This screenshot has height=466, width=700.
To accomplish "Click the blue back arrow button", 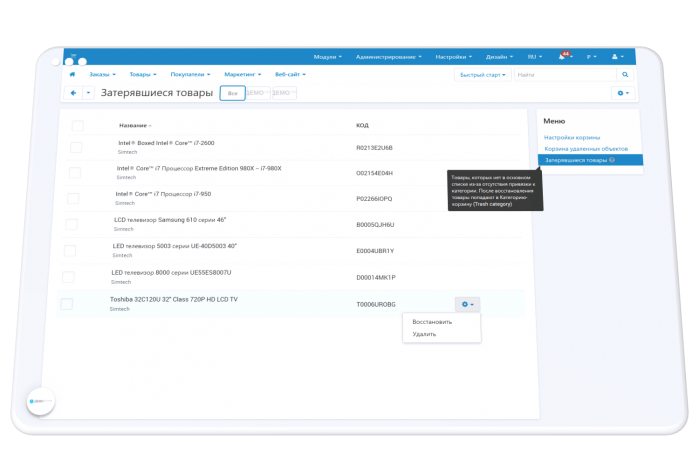I will (73, 93).
